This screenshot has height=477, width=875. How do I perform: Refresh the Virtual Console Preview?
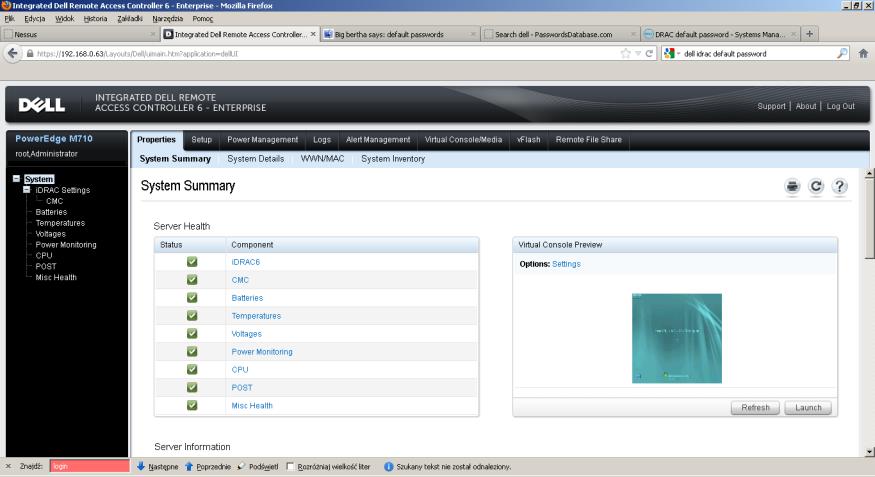[x=755, y=408]
